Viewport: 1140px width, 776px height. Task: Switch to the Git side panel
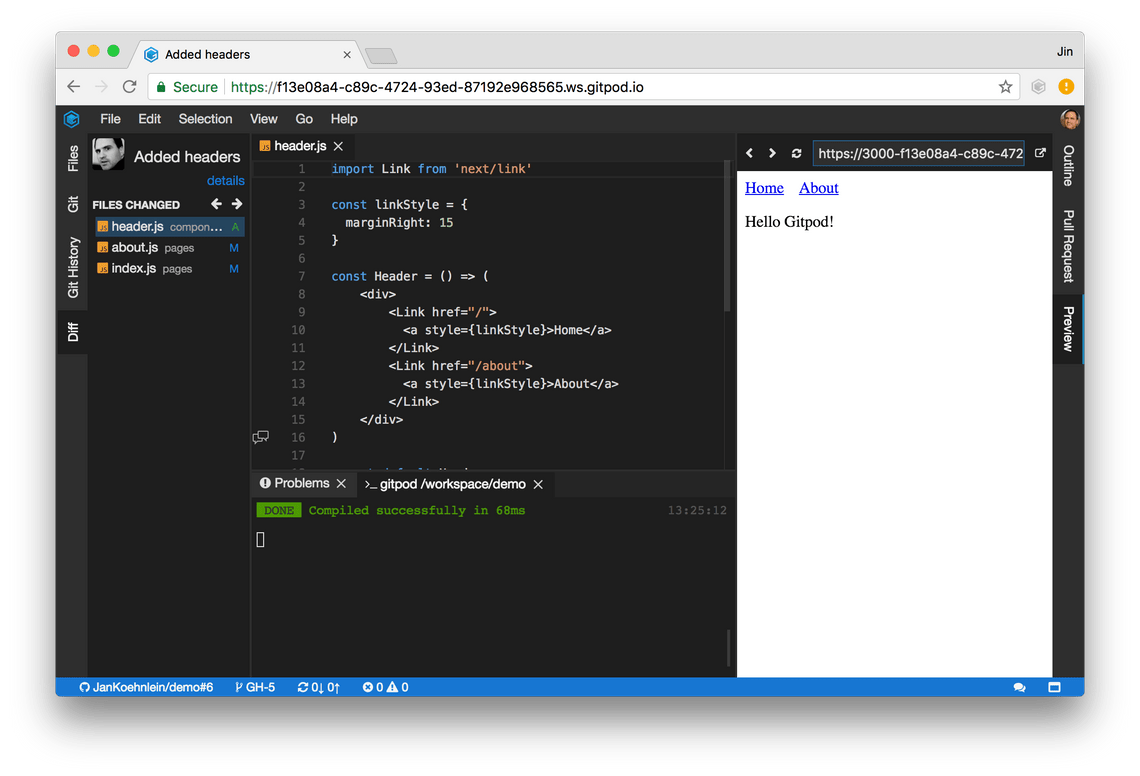[73, 204]
